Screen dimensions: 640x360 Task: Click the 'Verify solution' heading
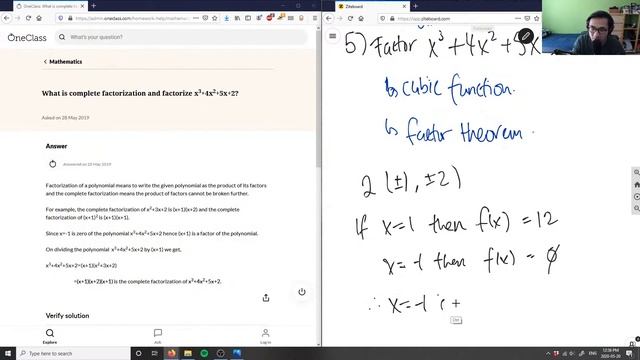[x=67, y=316]
